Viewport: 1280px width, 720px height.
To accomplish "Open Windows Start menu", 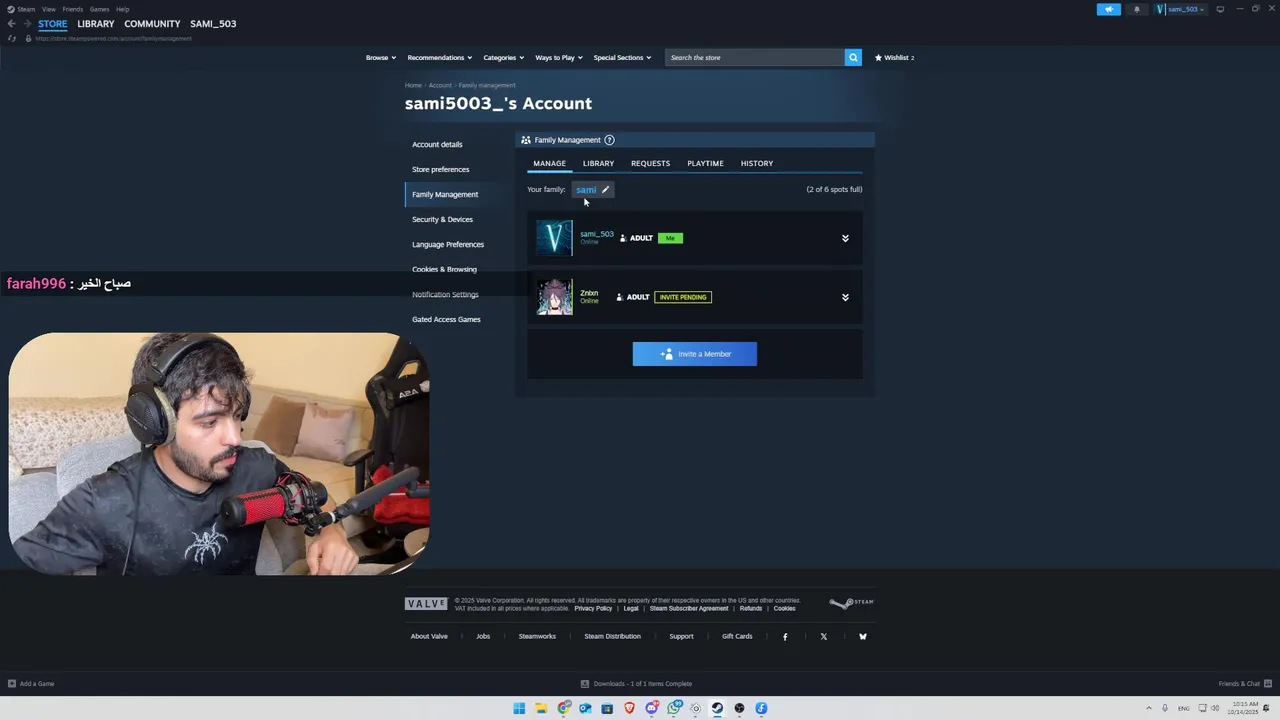I will pos(519,708).
